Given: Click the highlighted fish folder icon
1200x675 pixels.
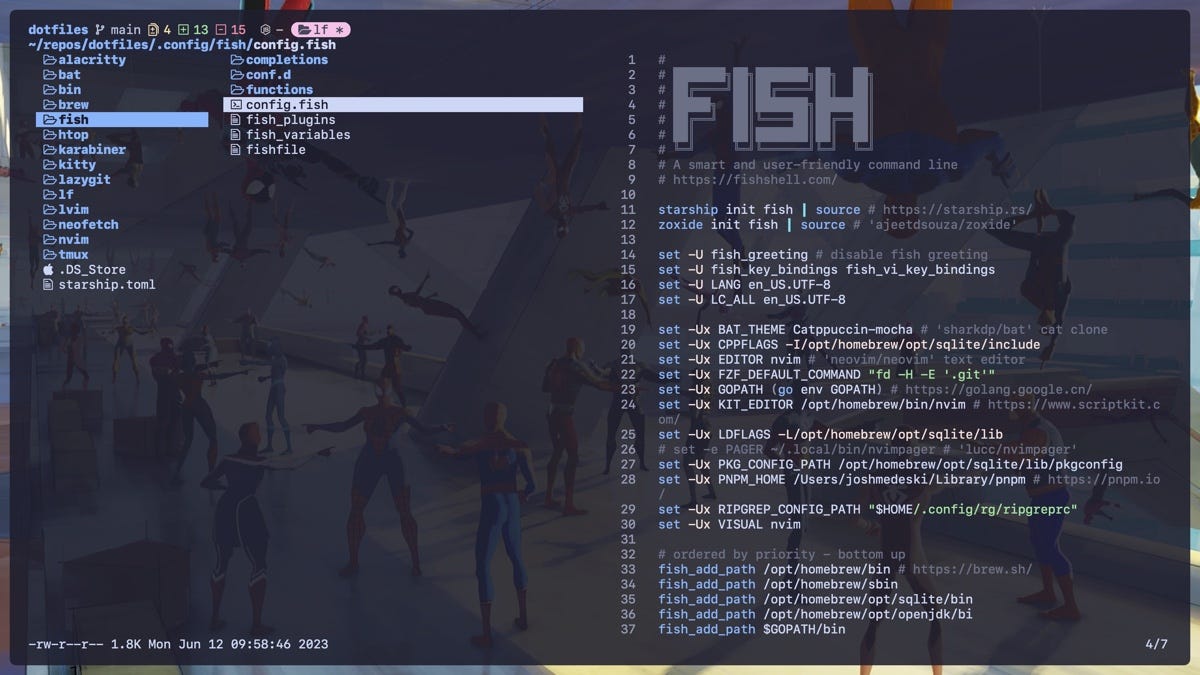Looking at the screenshot, I should [x=49, y=120].
